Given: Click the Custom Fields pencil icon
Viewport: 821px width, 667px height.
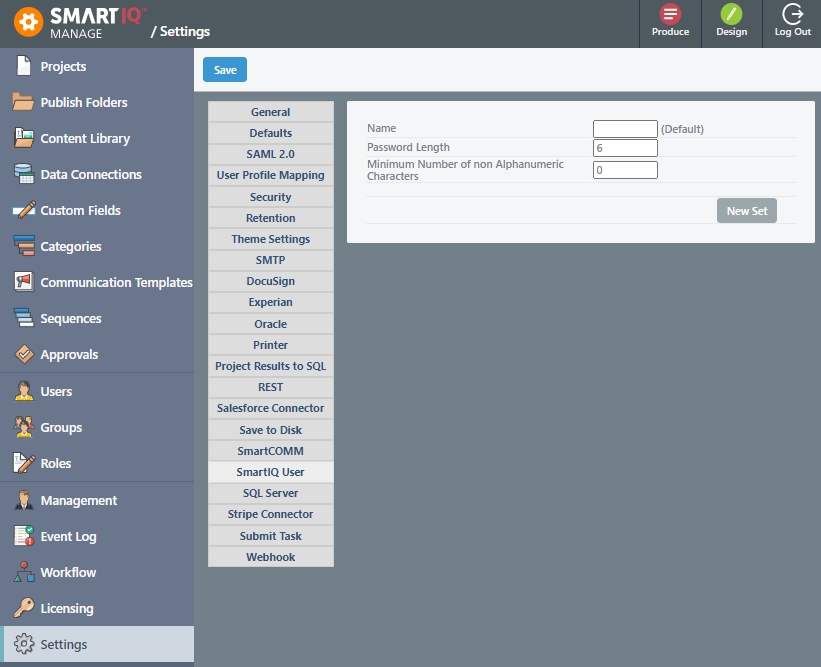Looking at the screenshot, I should 24,210.
